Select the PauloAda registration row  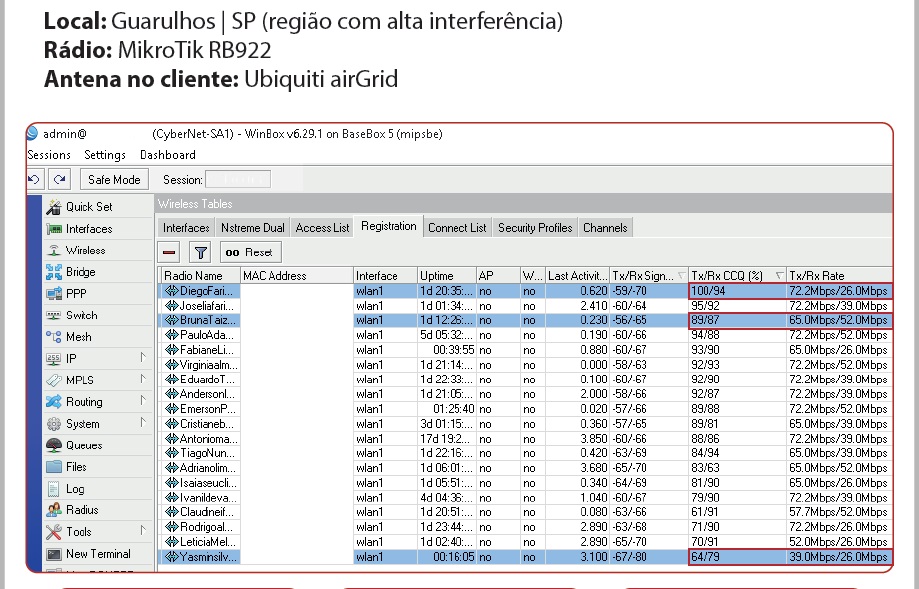pos(526,335)
